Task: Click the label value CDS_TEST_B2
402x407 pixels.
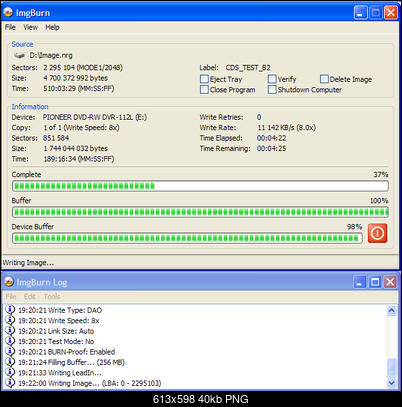Action: [248, 68]
